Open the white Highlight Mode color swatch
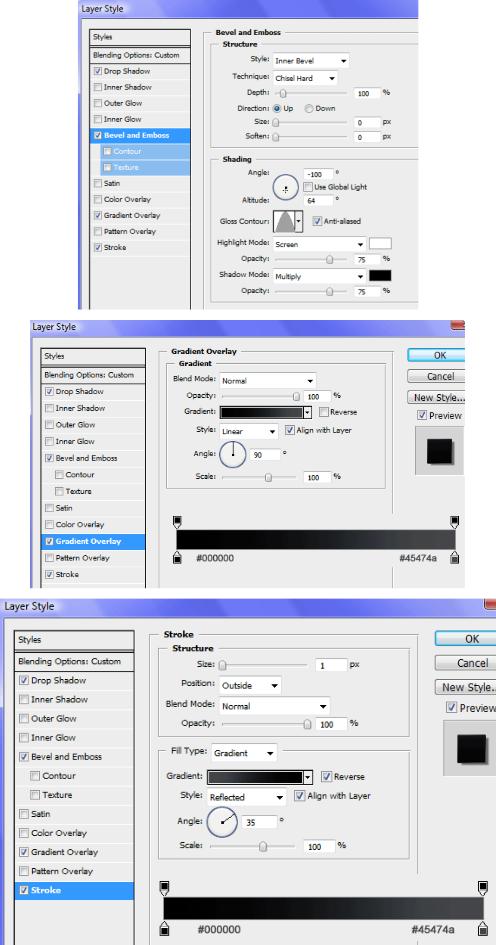The height and width of the screenshot is (945, 496). (x=380, y=244)
